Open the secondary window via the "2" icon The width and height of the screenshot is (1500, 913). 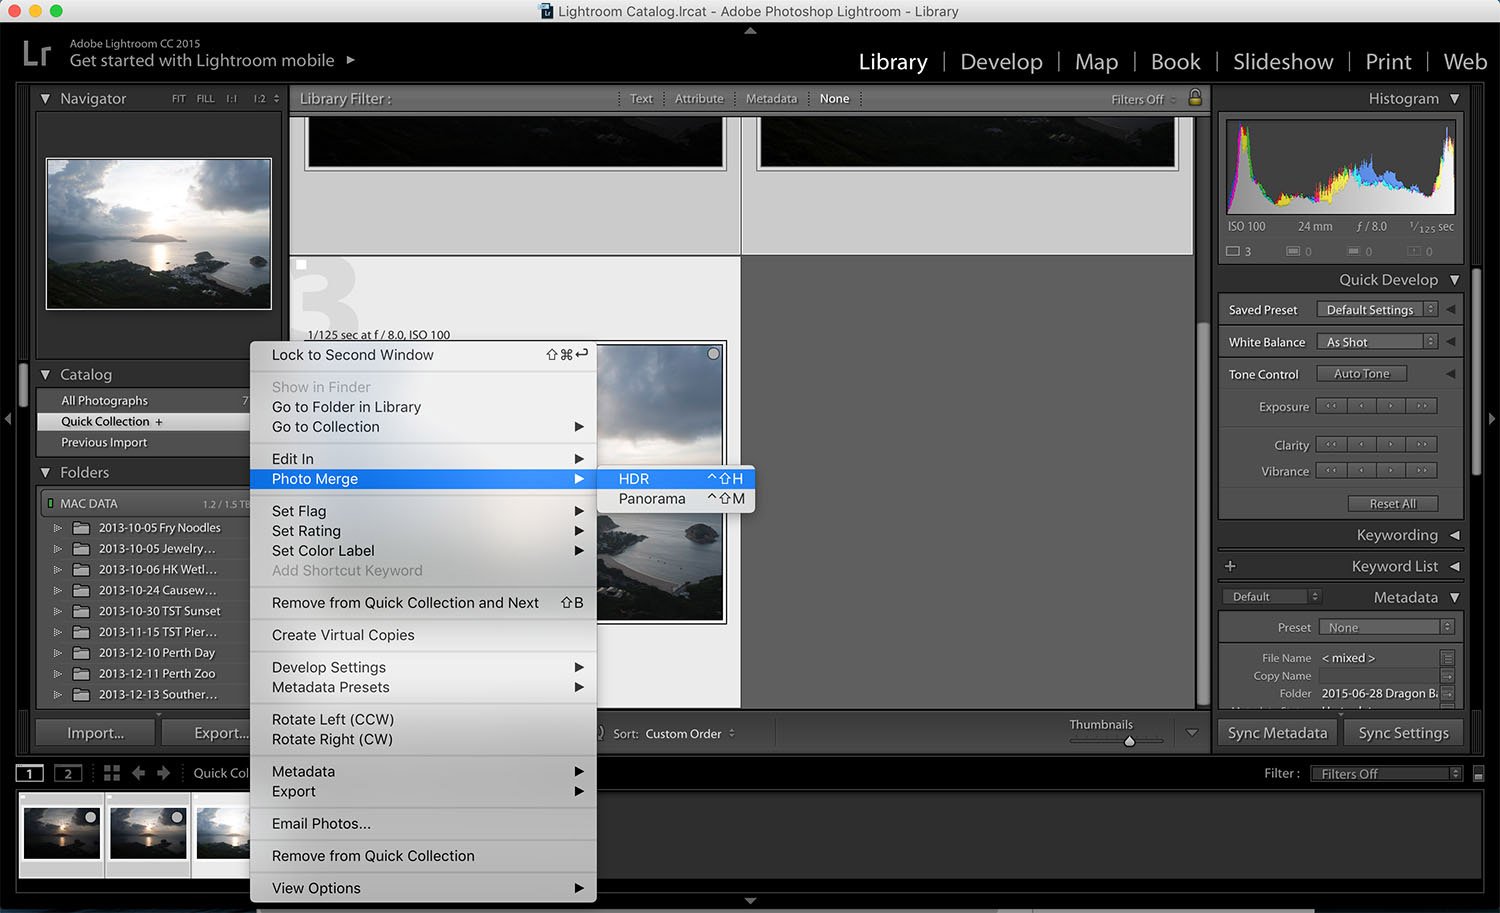[x=68, y=773]
